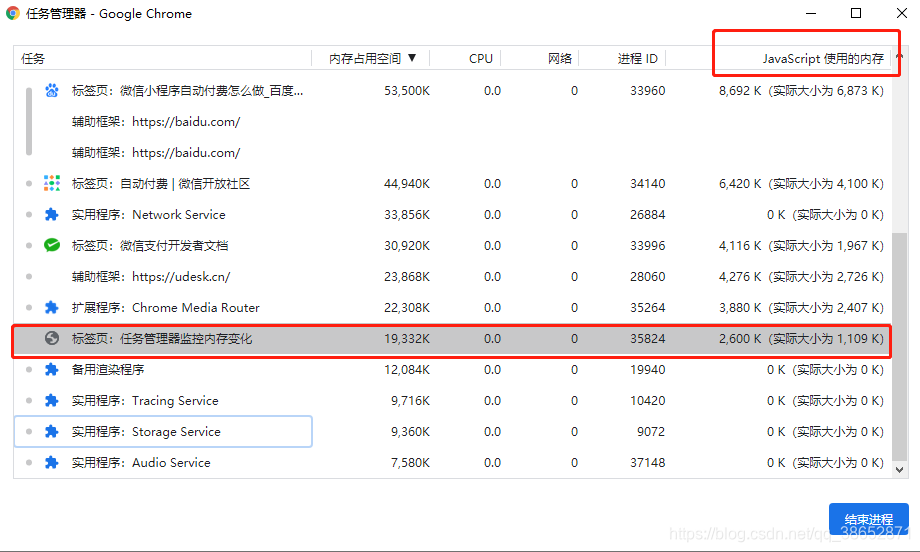
Task: Maximize the 任务管理器 window
Action: (x=856, y=13)
